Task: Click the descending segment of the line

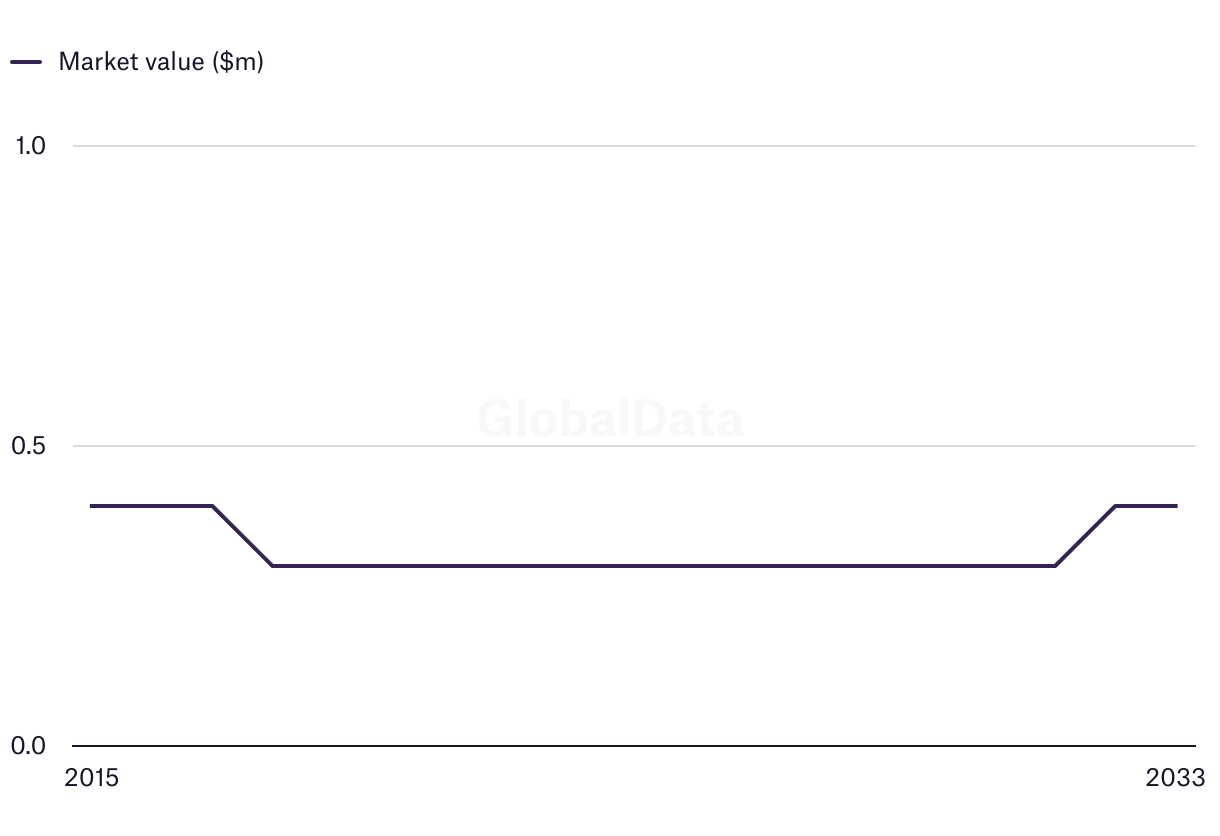Action: coord(242,536)
